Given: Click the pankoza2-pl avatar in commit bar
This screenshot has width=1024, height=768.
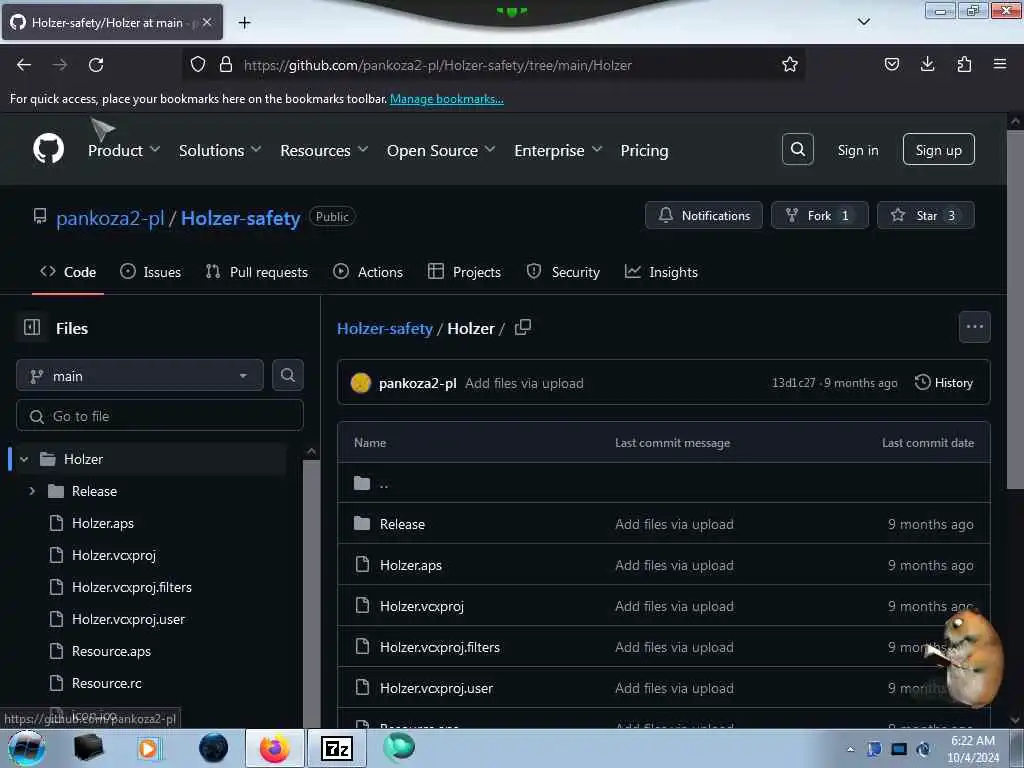Looking at the screenshot, I should [x=360, y=383].
